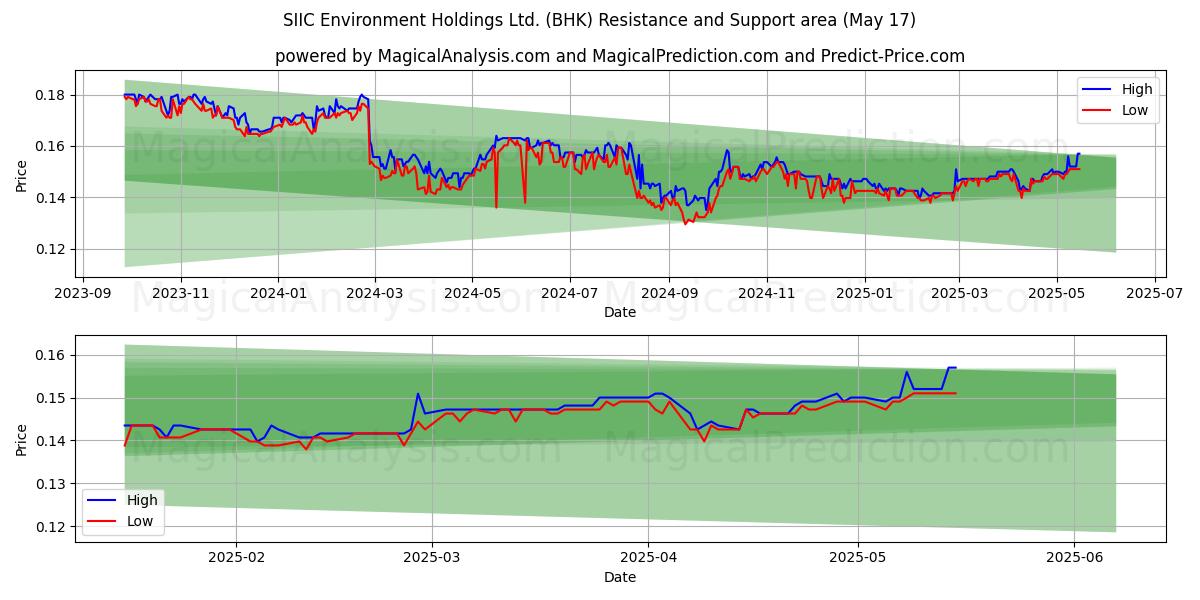Click the top chart '2024-07' x-axis label
This screenshot has width=1200, height=600.
point(569,293)
